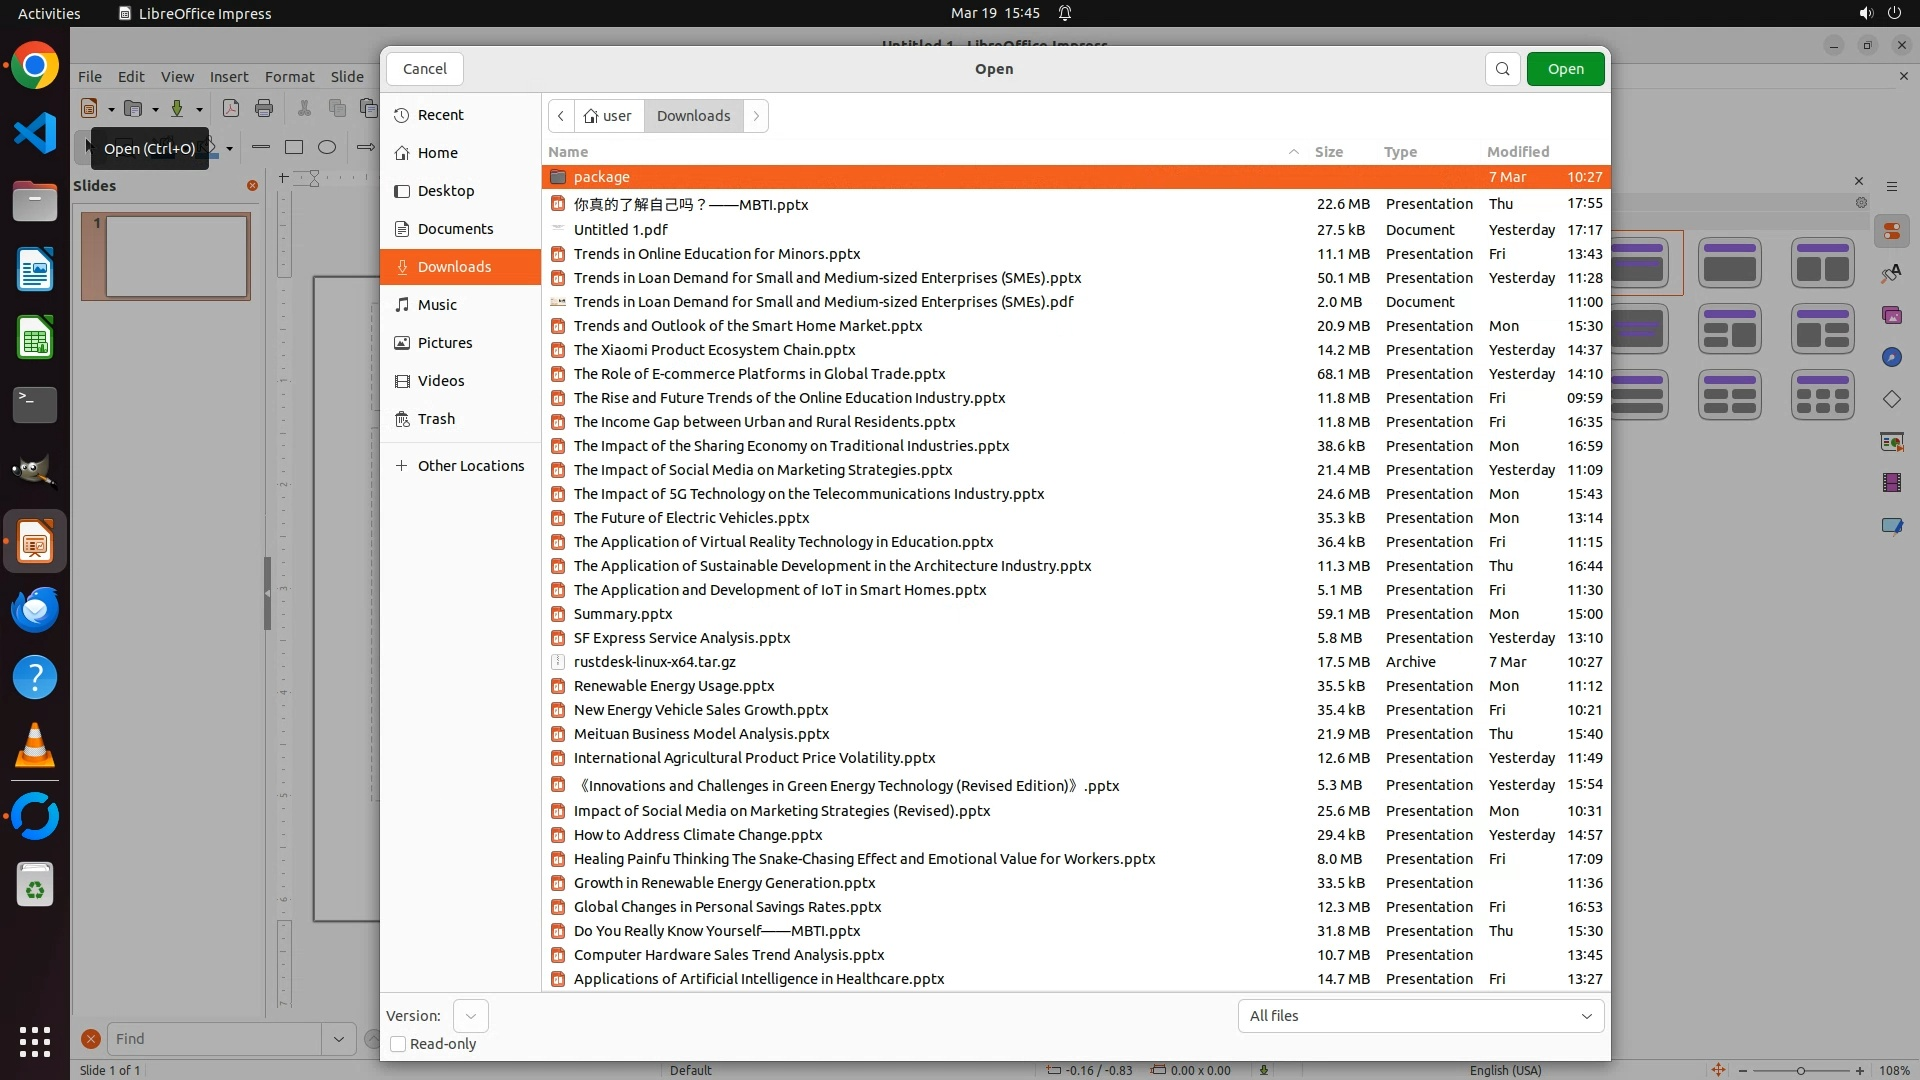Select Downloads in the places sidebar
This screenshot has width=1920, height=1080.
454,267
